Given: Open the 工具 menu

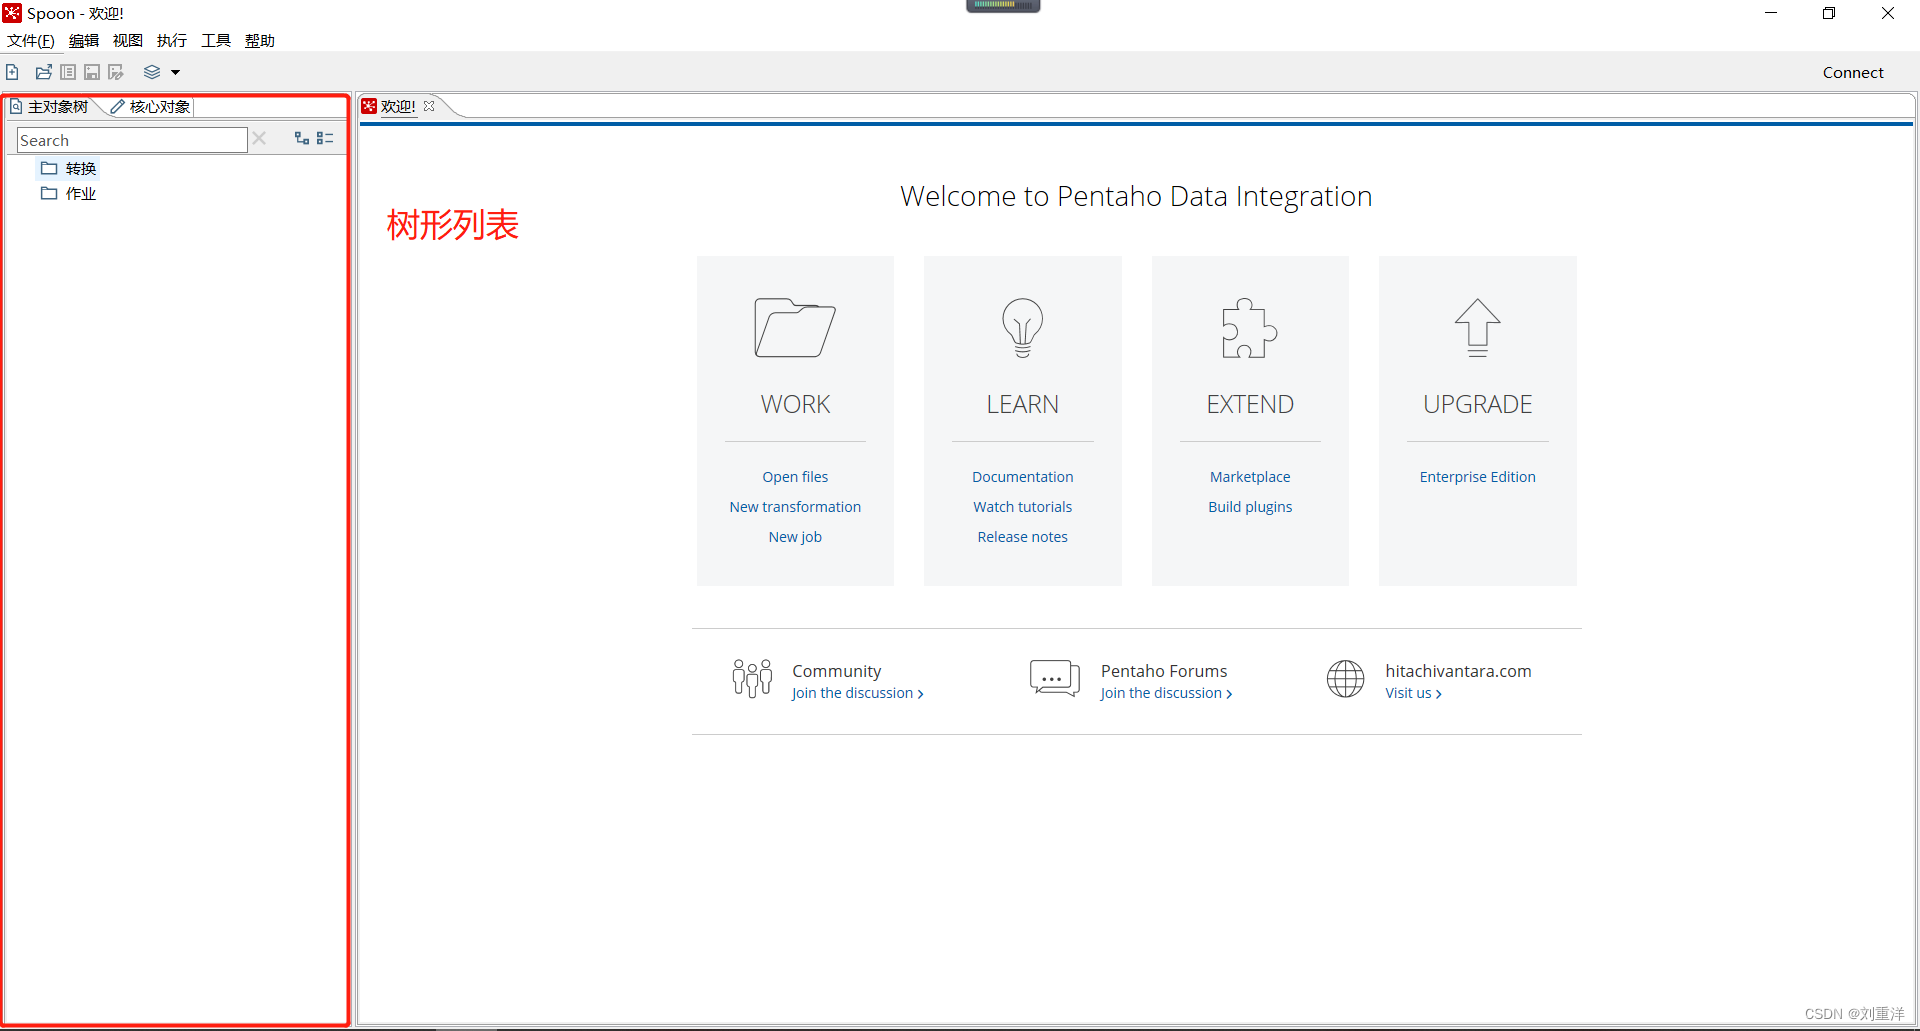Looking at the screenshot, I should click(216, 41).
